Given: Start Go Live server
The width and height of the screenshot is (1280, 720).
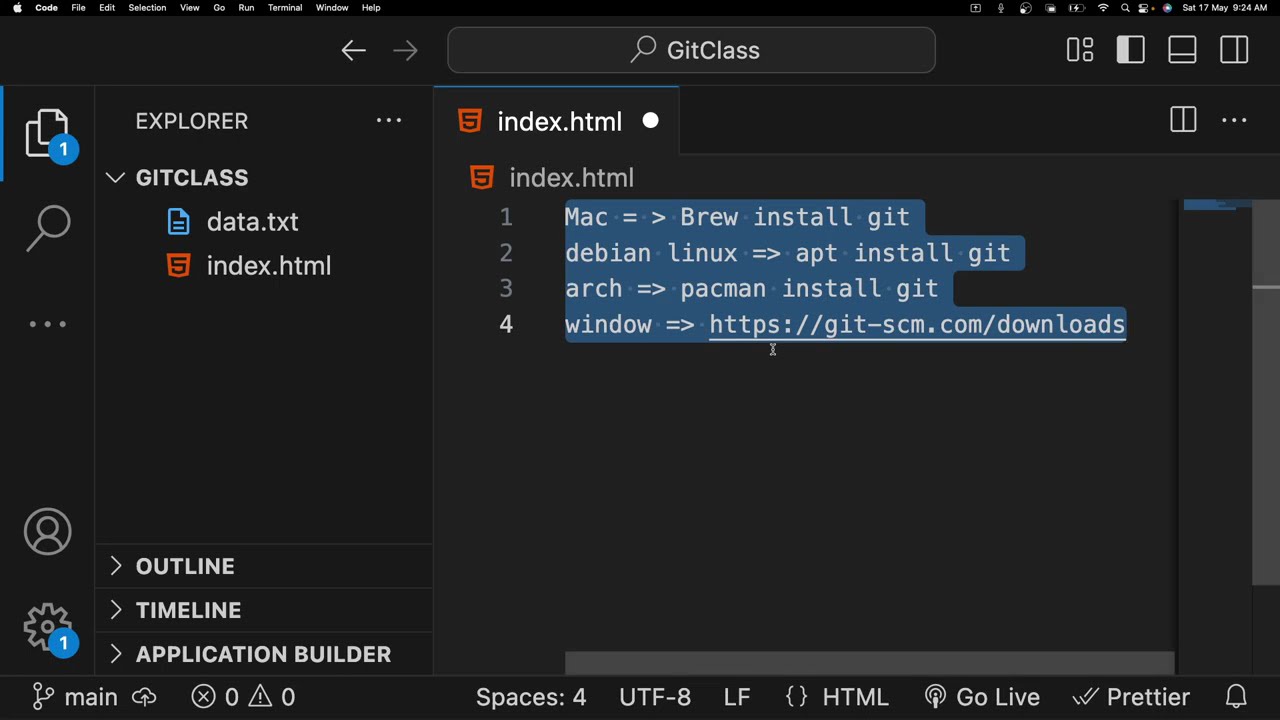Looking at the screenshot, I should (x=983, y=697).
